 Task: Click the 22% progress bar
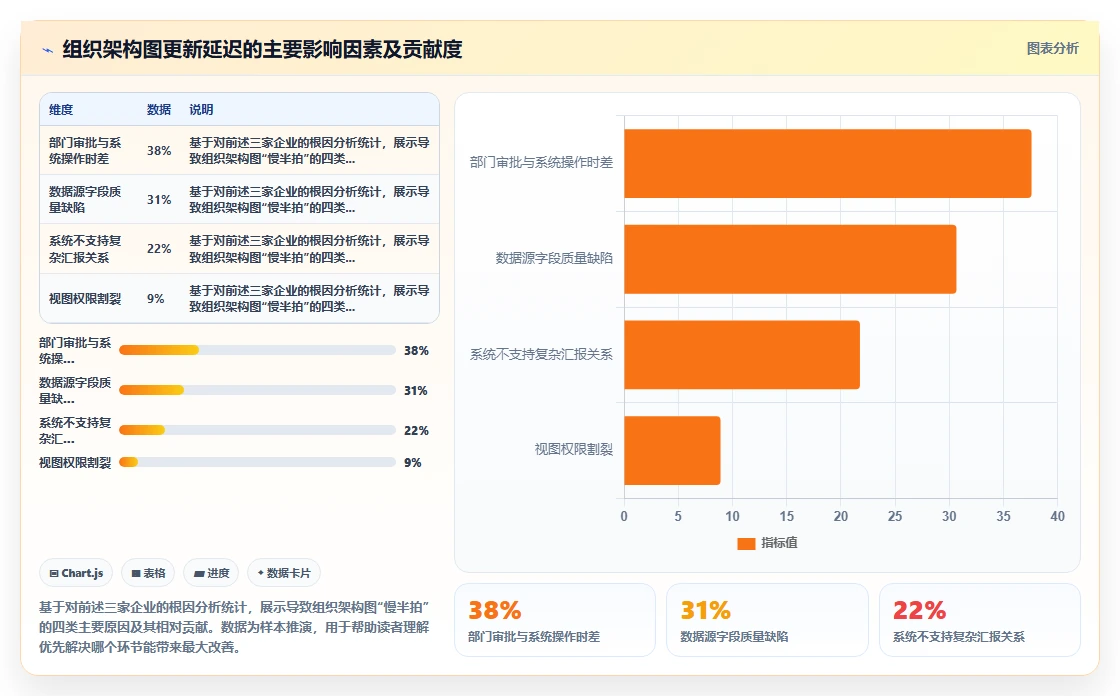[x=257, y=430]
